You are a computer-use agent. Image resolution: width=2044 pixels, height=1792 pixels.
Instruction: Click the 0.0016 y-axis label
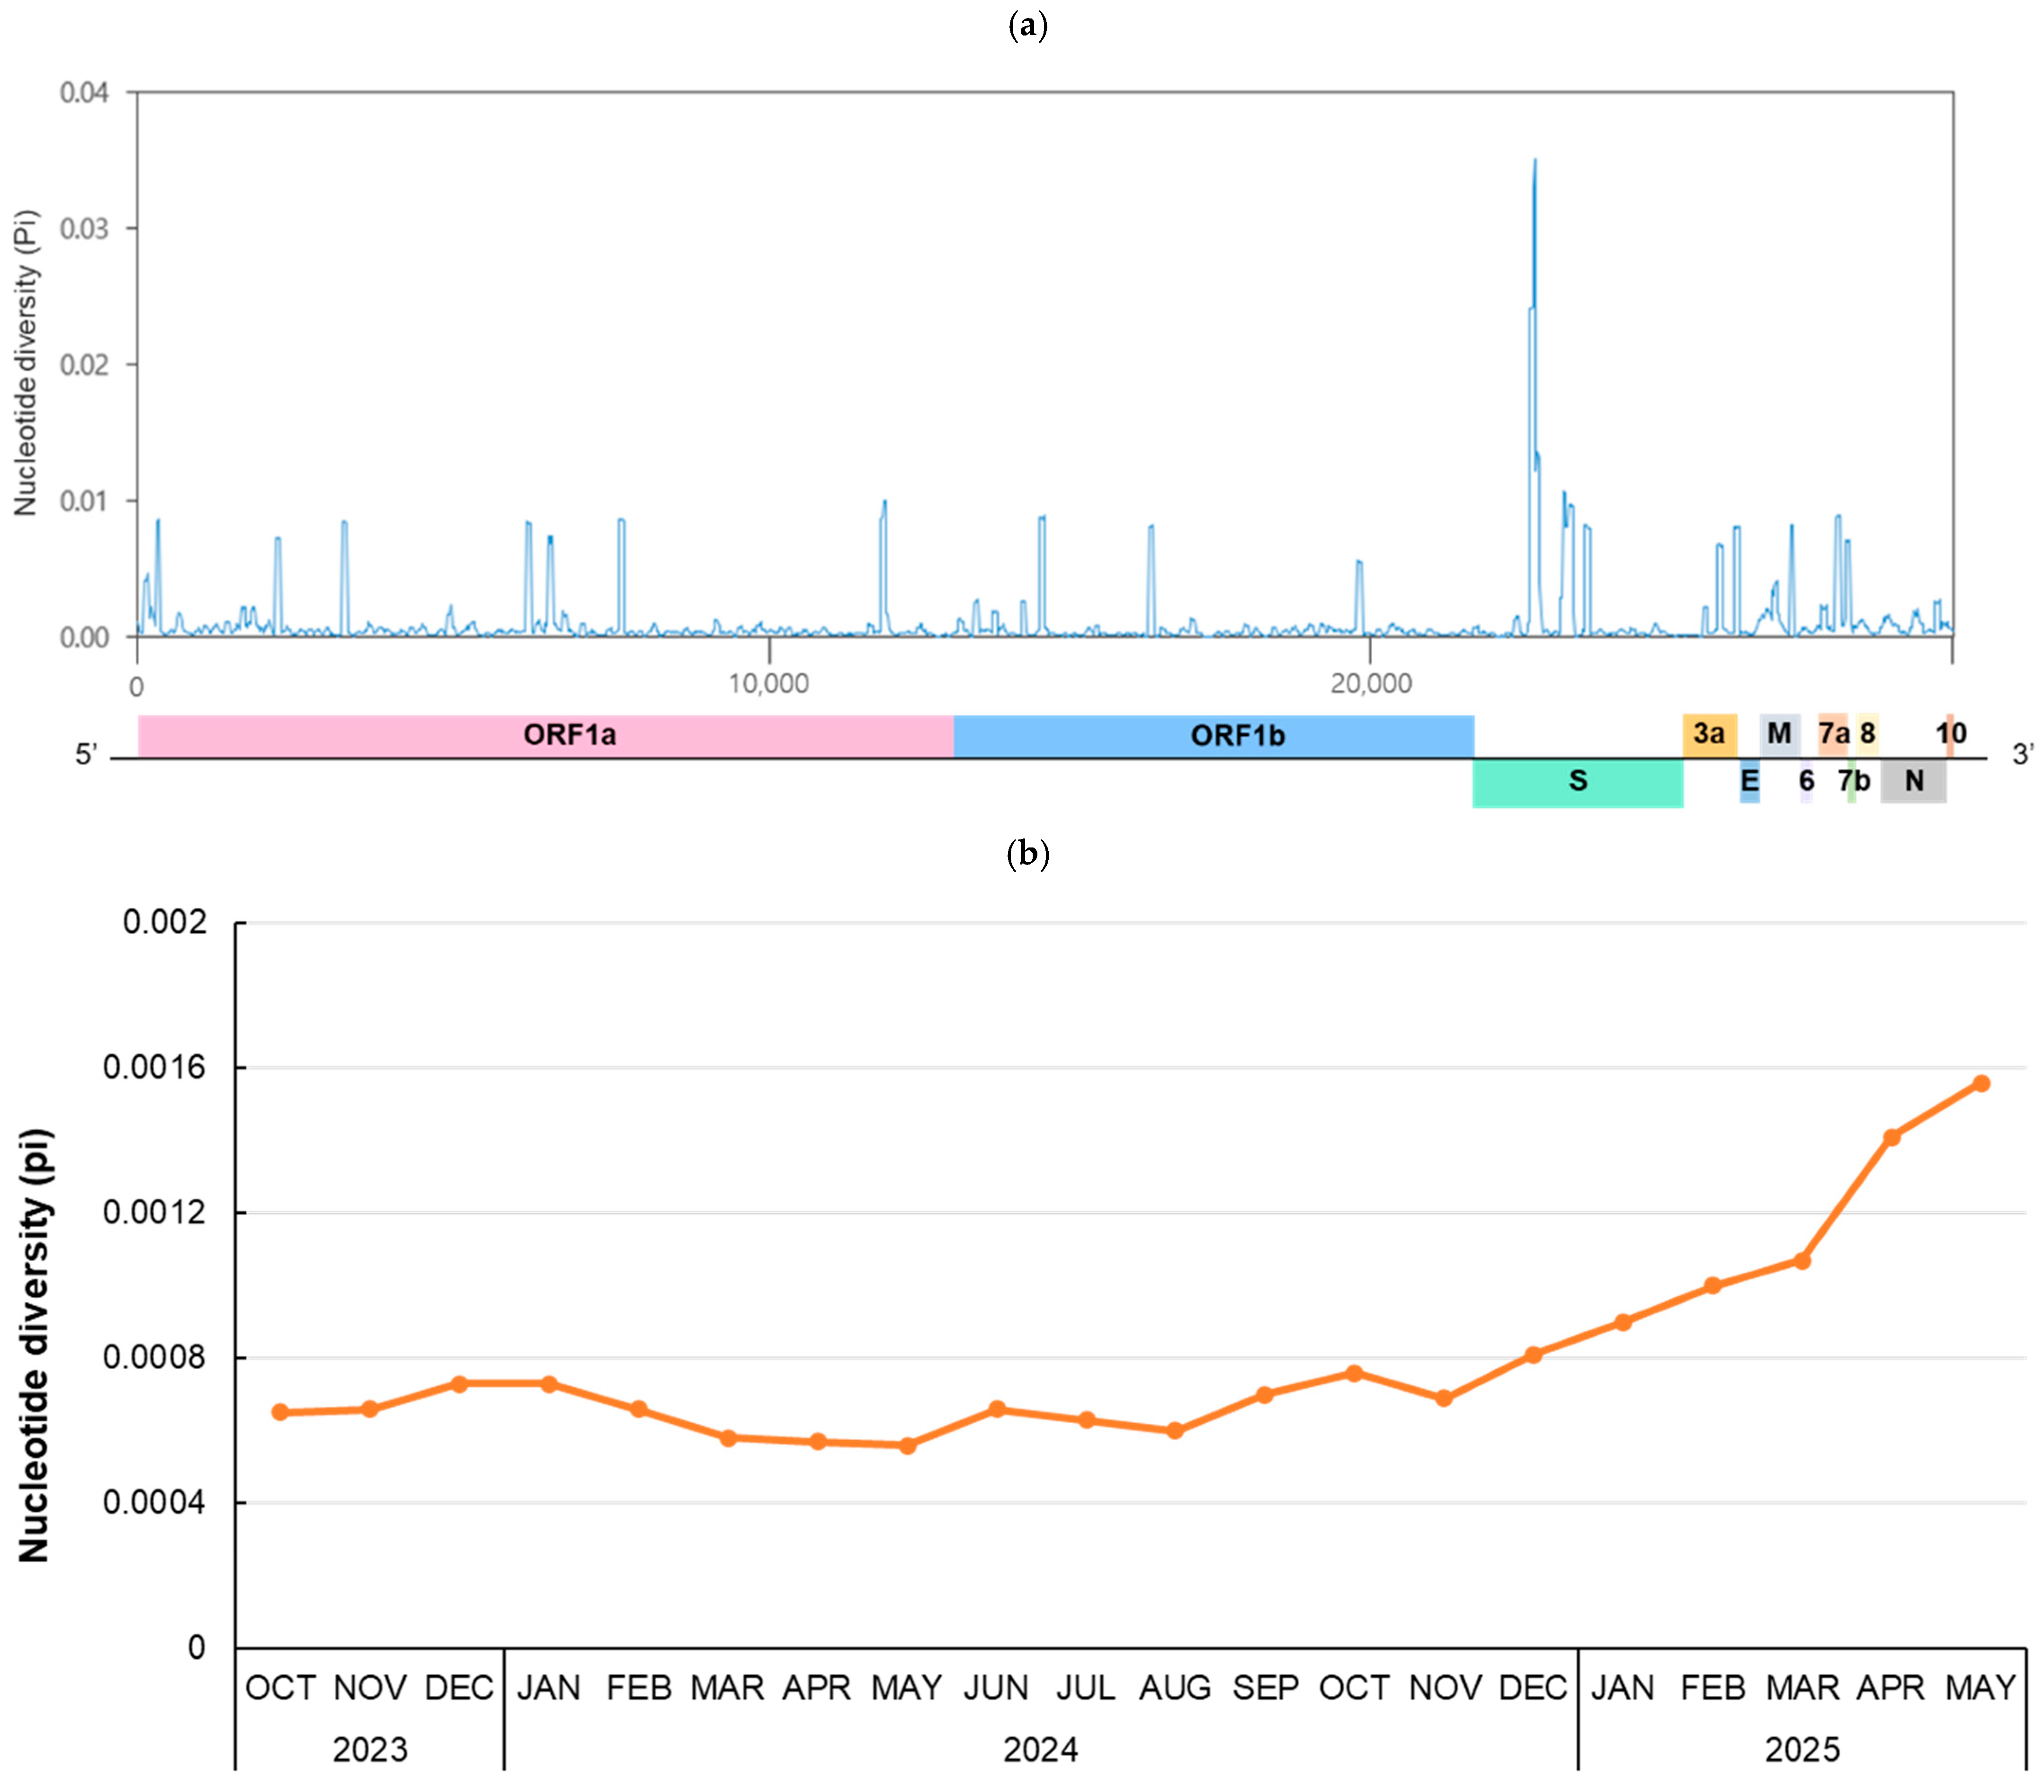click(x=155, y=1067)
